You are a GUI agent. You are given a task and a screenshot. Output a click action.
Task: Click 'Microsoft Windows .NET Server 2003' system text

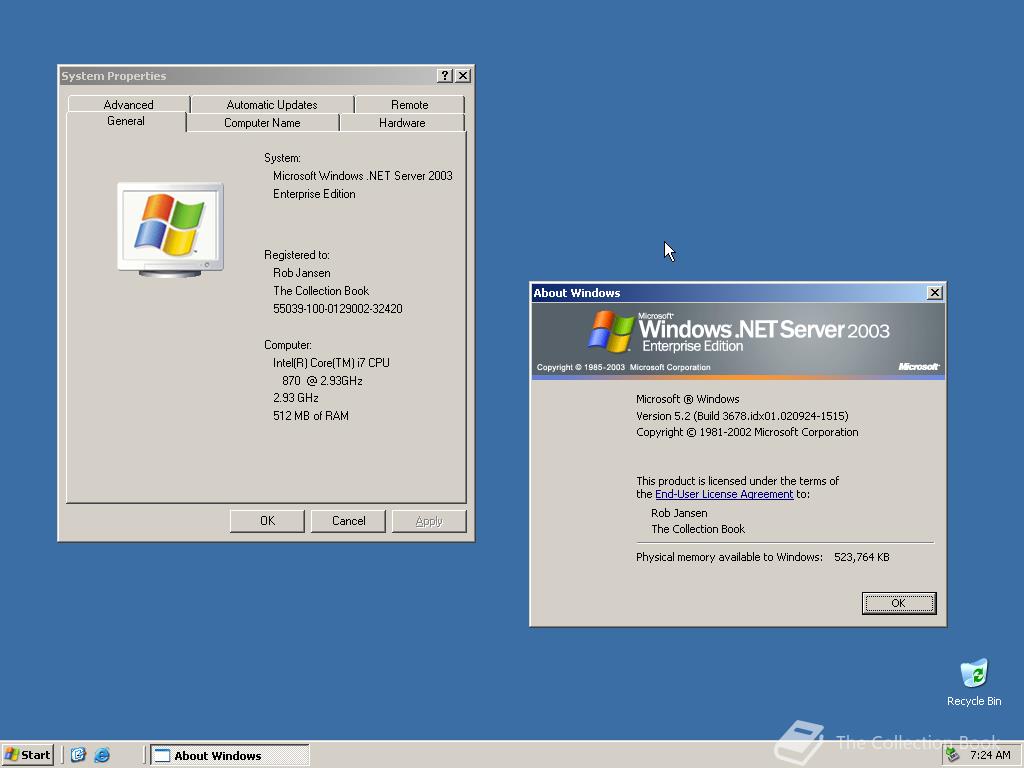pyautogui.click(x=362, y=176)
